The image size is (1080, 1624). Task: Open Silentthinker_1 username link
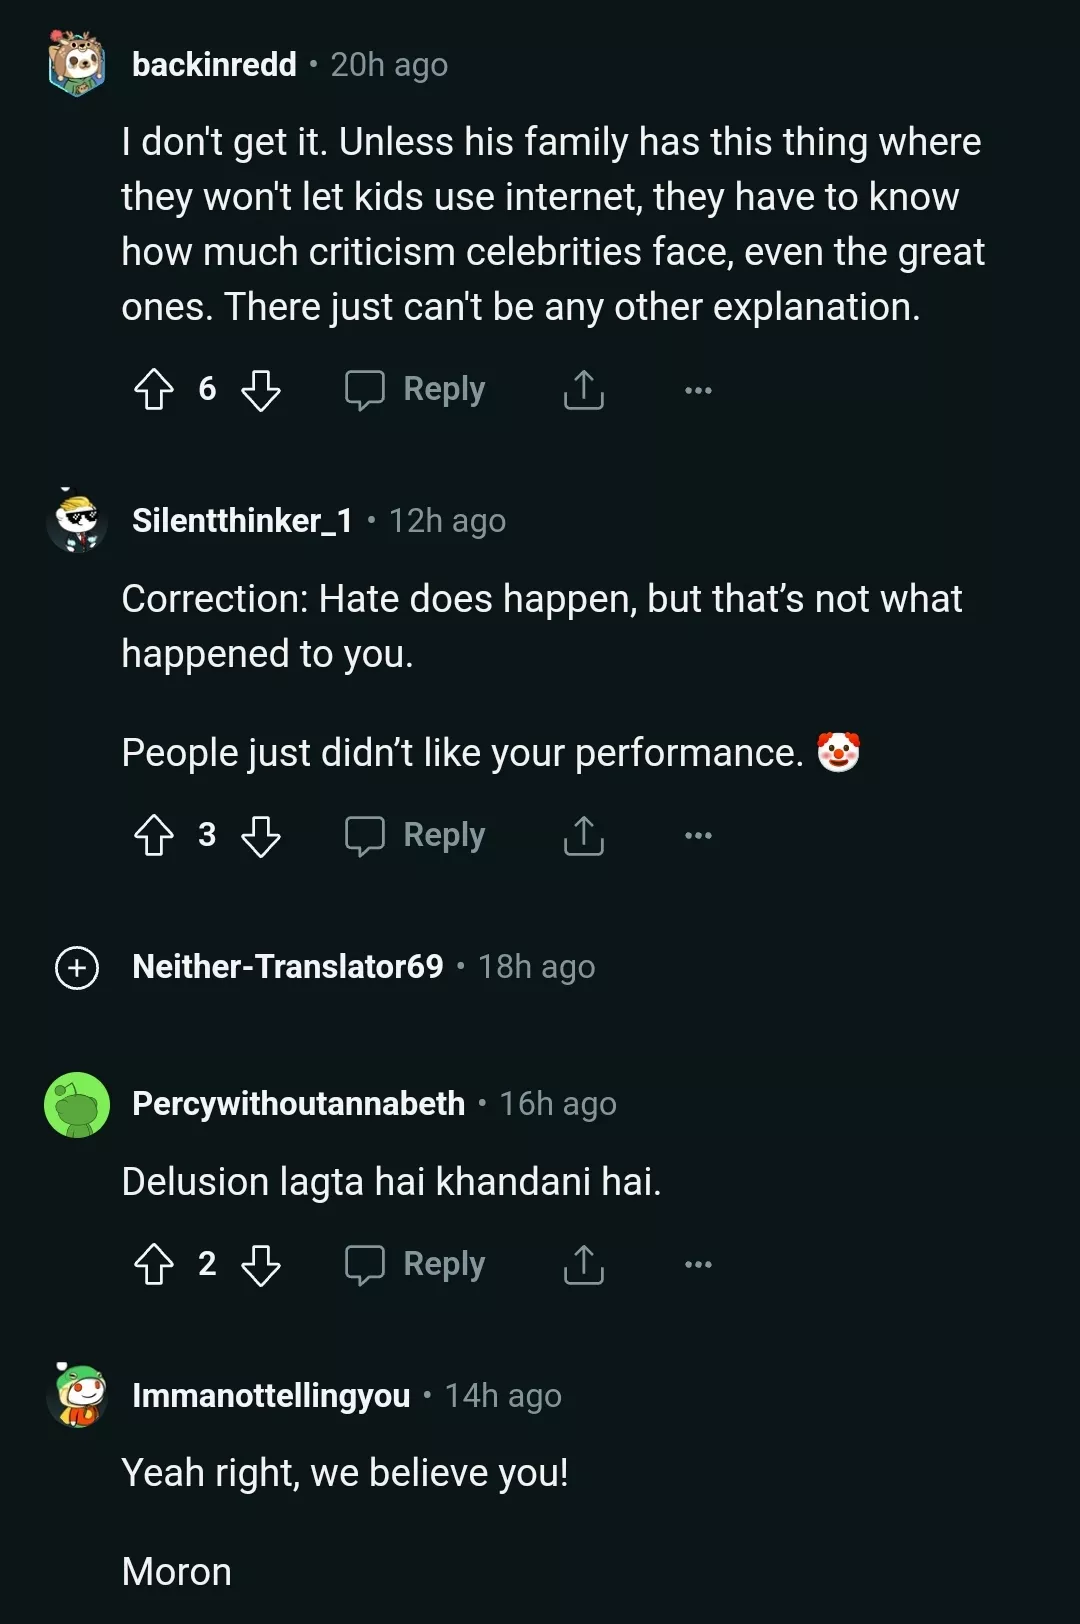242,521
